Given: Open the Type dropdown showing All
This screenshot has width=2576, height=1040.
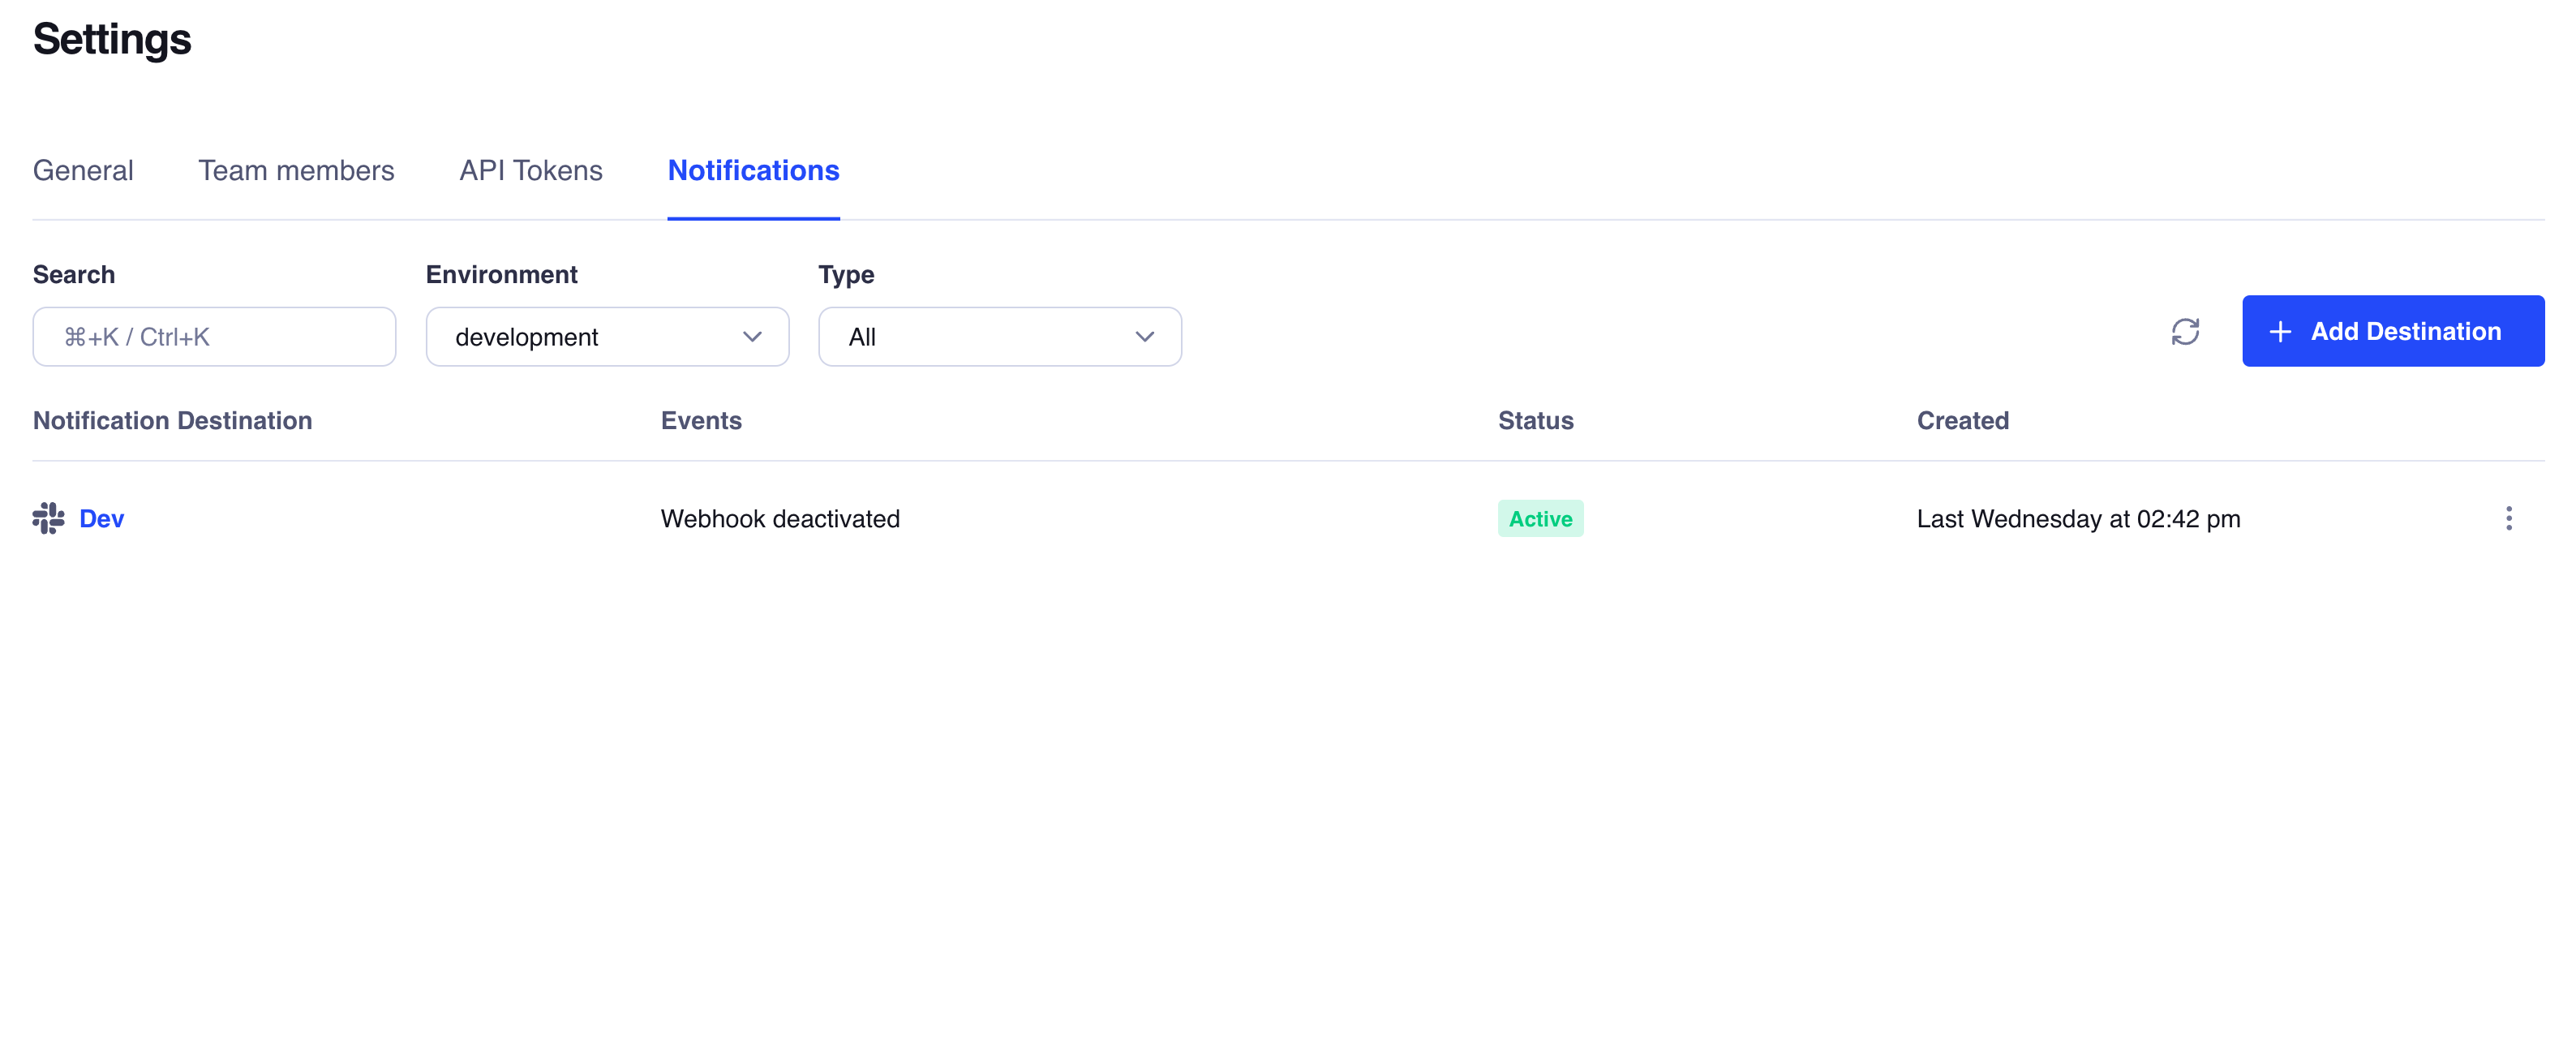Looking at the screenshot, I should (1000, 337).
